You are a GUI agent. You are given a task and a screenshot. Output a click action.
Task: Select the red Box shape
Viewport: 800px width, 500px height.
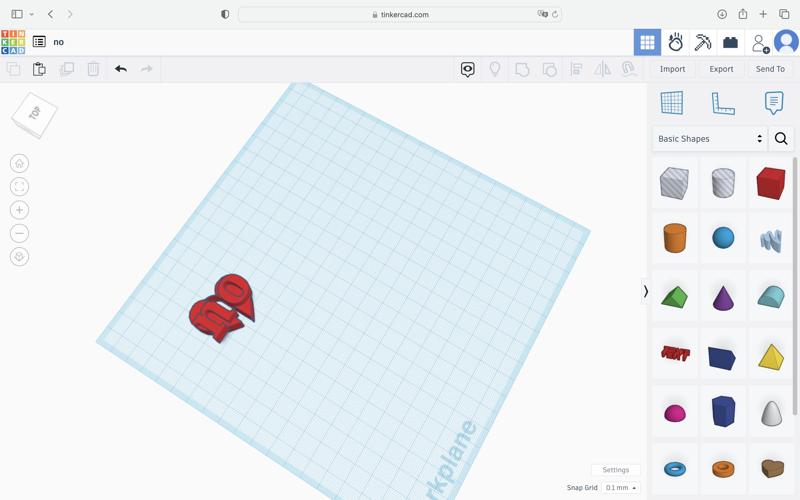point(771,183)
